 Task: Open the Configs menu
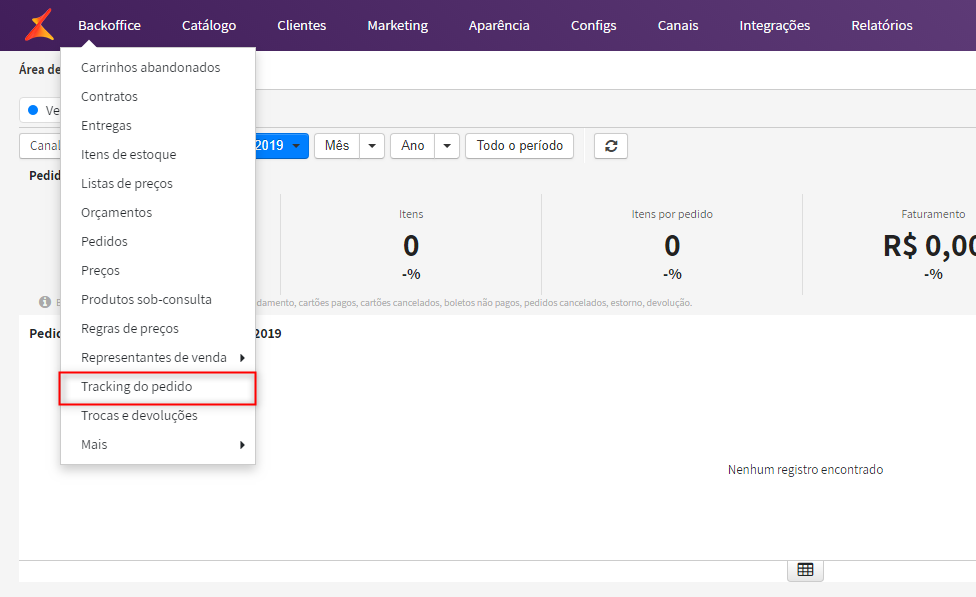pyautogui.click(x=593, y=26)
